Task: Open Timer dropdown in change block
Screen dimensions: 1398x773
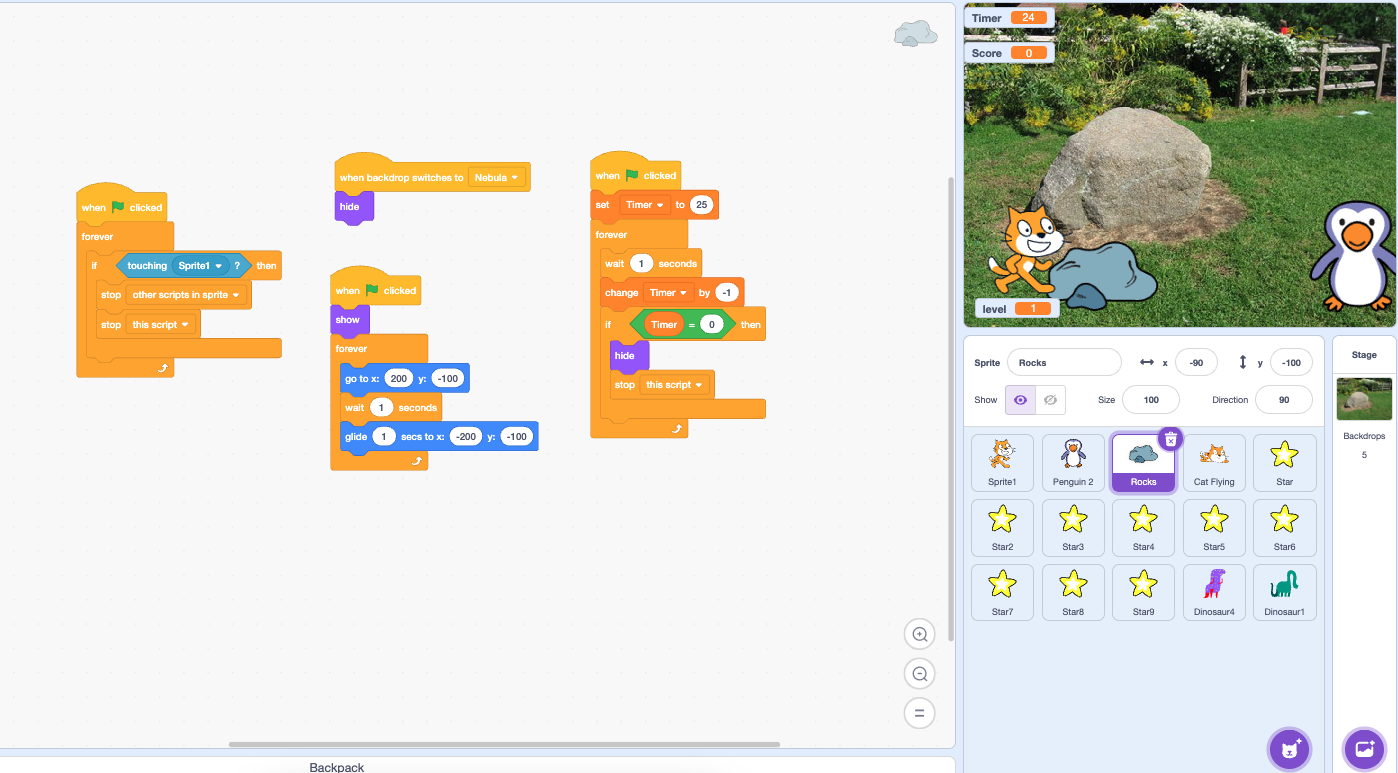Action: coord(668,292)
